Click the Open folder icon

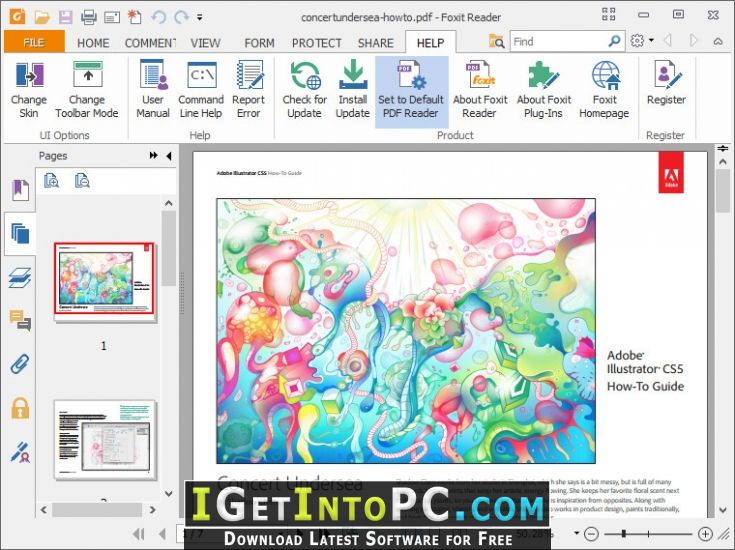coord(42,17)
